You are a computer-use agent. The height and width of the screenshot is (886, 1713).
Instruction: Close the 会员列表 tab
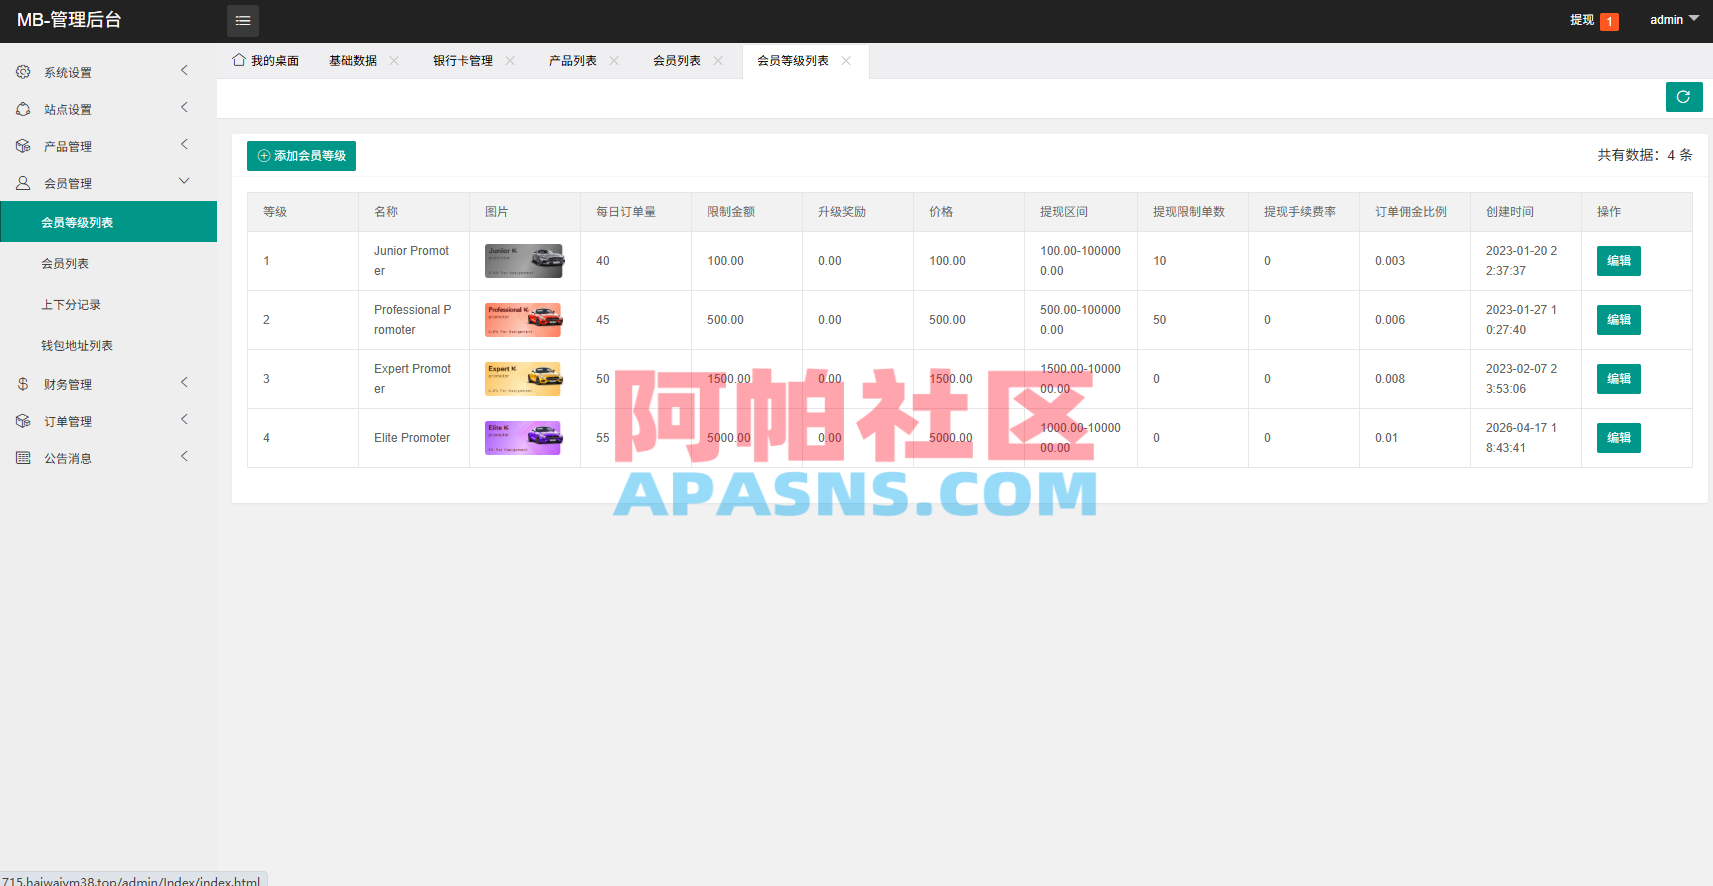718,61
